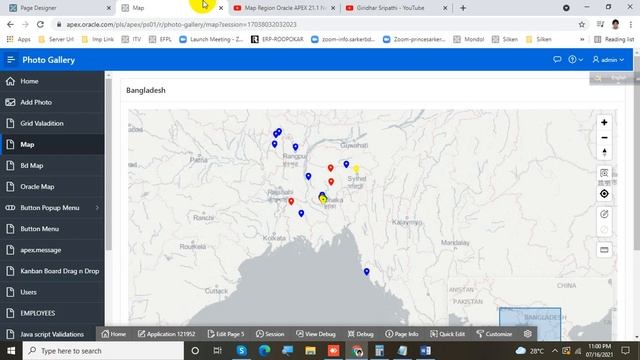Click Edit Page 5 button

tap(226, 334)
